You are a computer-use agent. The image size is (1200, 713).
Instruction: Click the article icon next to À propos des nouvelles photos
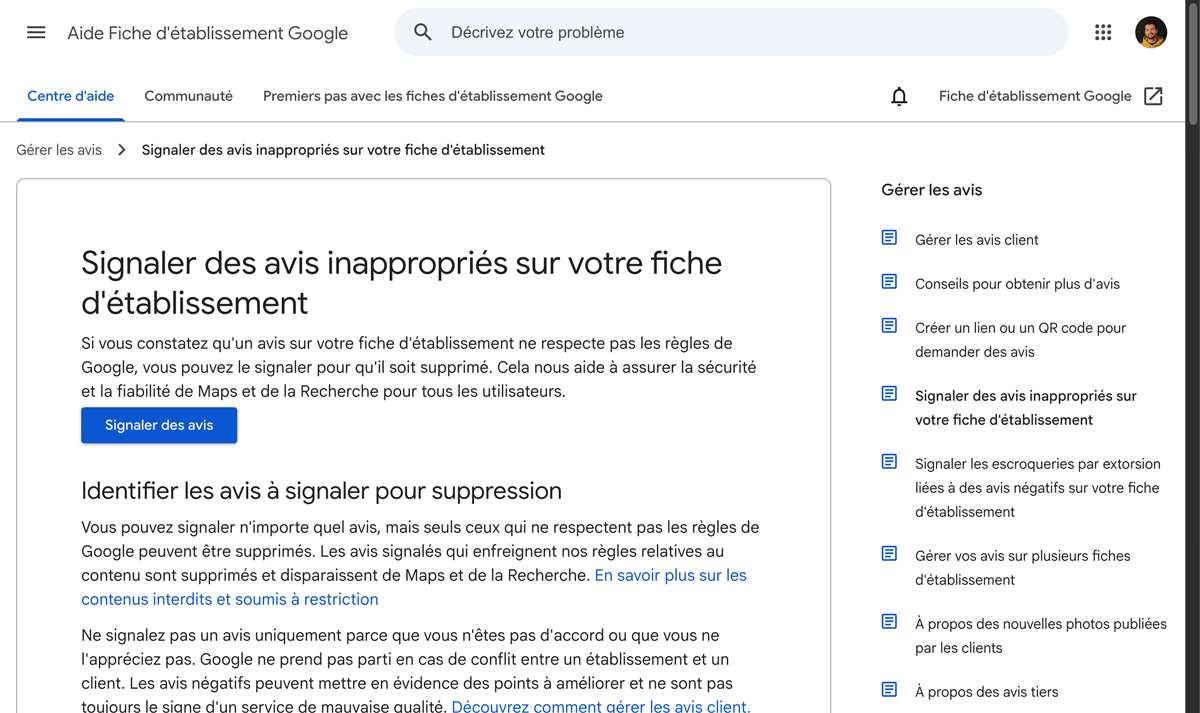point(889,622)
